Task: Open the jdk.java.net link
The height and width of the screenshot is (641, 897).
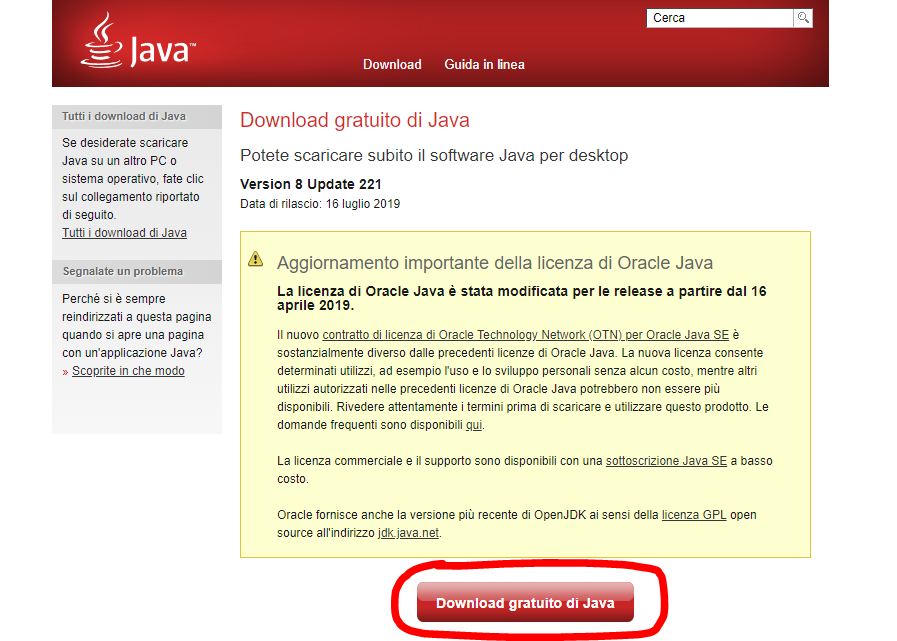Action: (408, 533)
